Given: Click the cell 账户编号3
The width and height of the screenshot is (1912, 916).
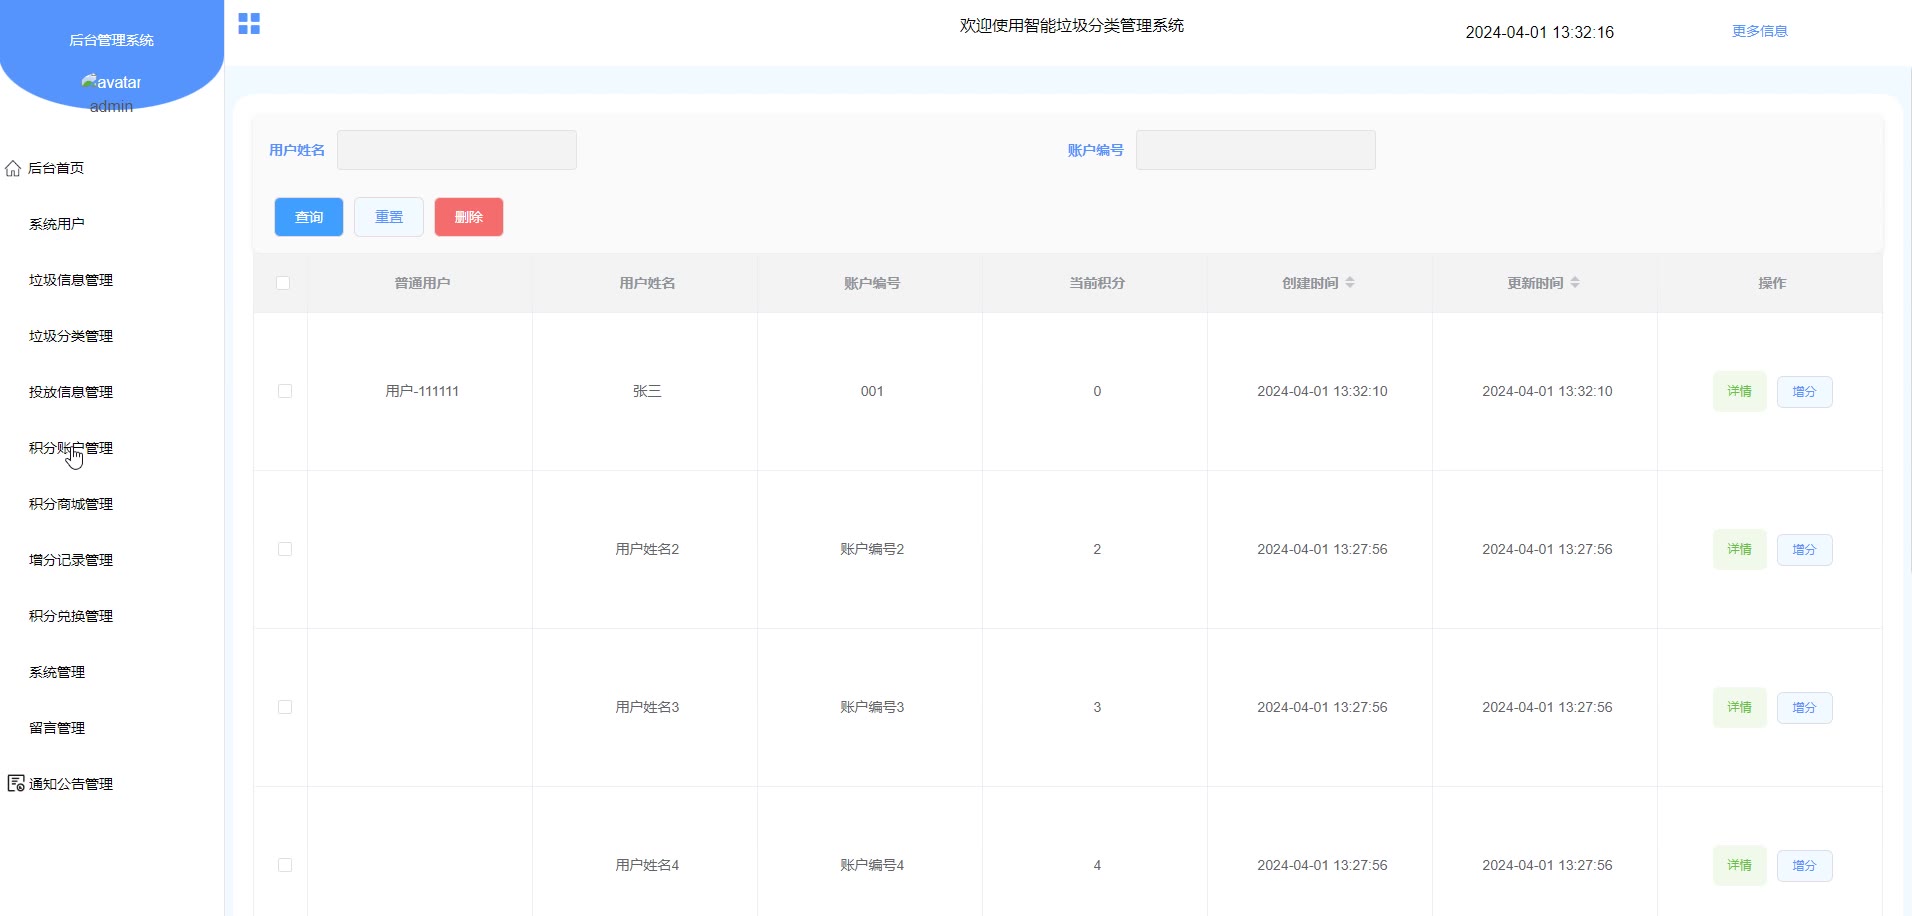Looking at the screenshot, I should [872, 707].
